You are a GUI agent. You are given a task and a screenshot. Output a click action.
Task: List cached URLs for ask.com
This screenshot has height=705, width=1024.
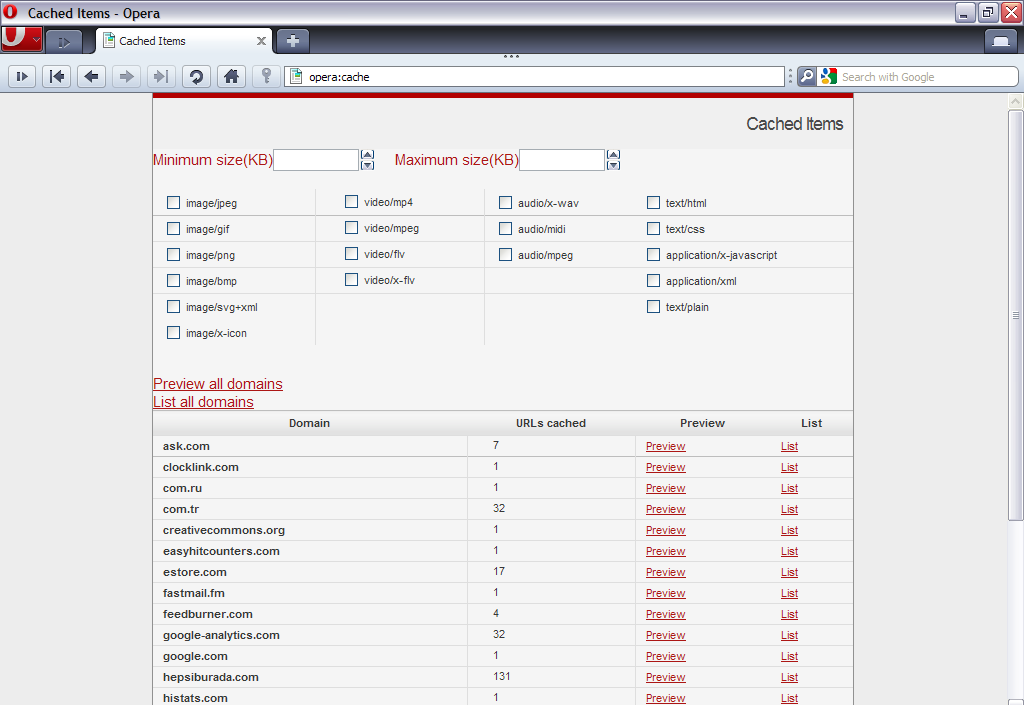tap(789, 446)
